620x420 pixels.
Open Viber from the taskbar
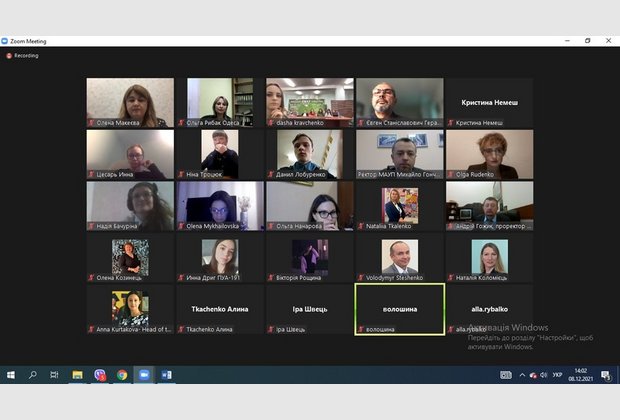(x=100, y=375)
